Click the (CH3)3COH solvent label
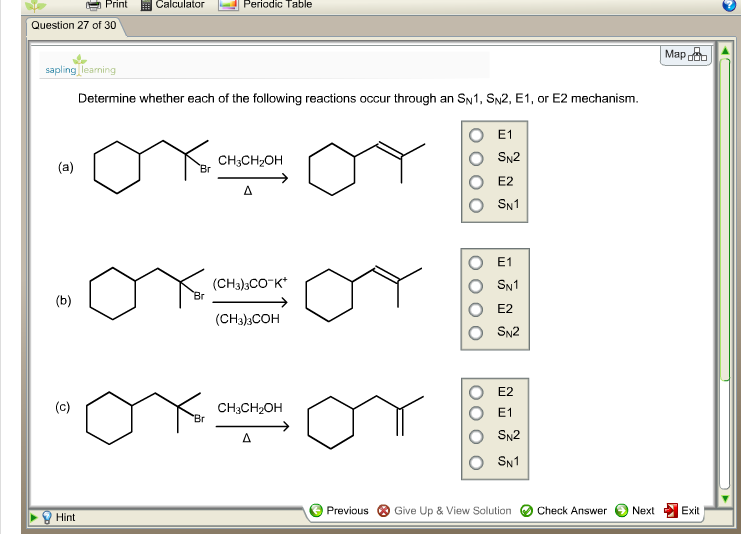Viewport: 747px width, 534px height. [x=247, y=319]
